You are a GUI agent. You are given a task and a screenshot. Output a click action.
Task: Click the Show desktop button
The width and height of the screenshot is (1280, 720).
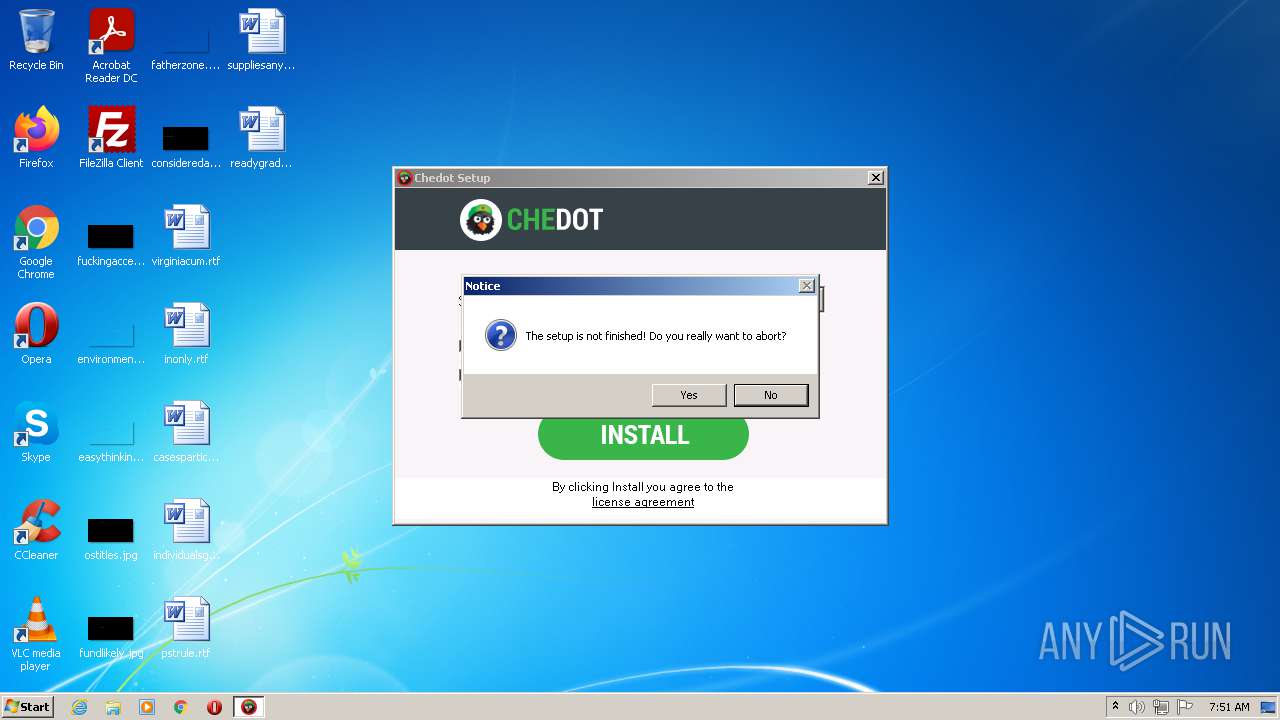point(1270,707)
